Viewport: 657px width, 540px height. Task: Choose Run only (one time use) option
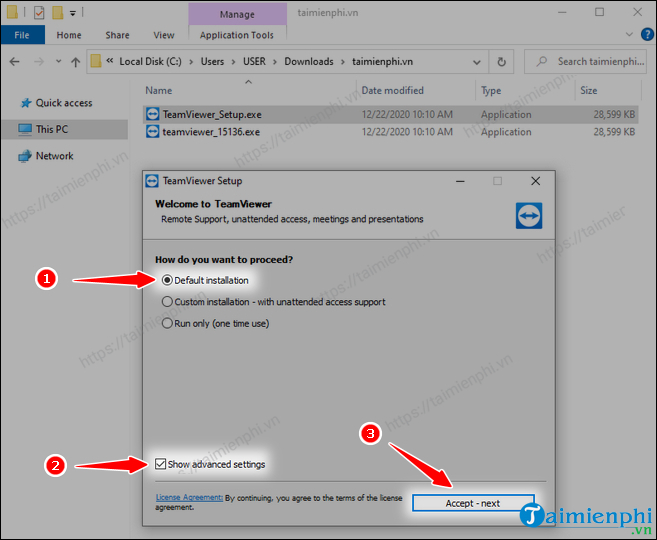pyautogui.click(x=167, y=323)
